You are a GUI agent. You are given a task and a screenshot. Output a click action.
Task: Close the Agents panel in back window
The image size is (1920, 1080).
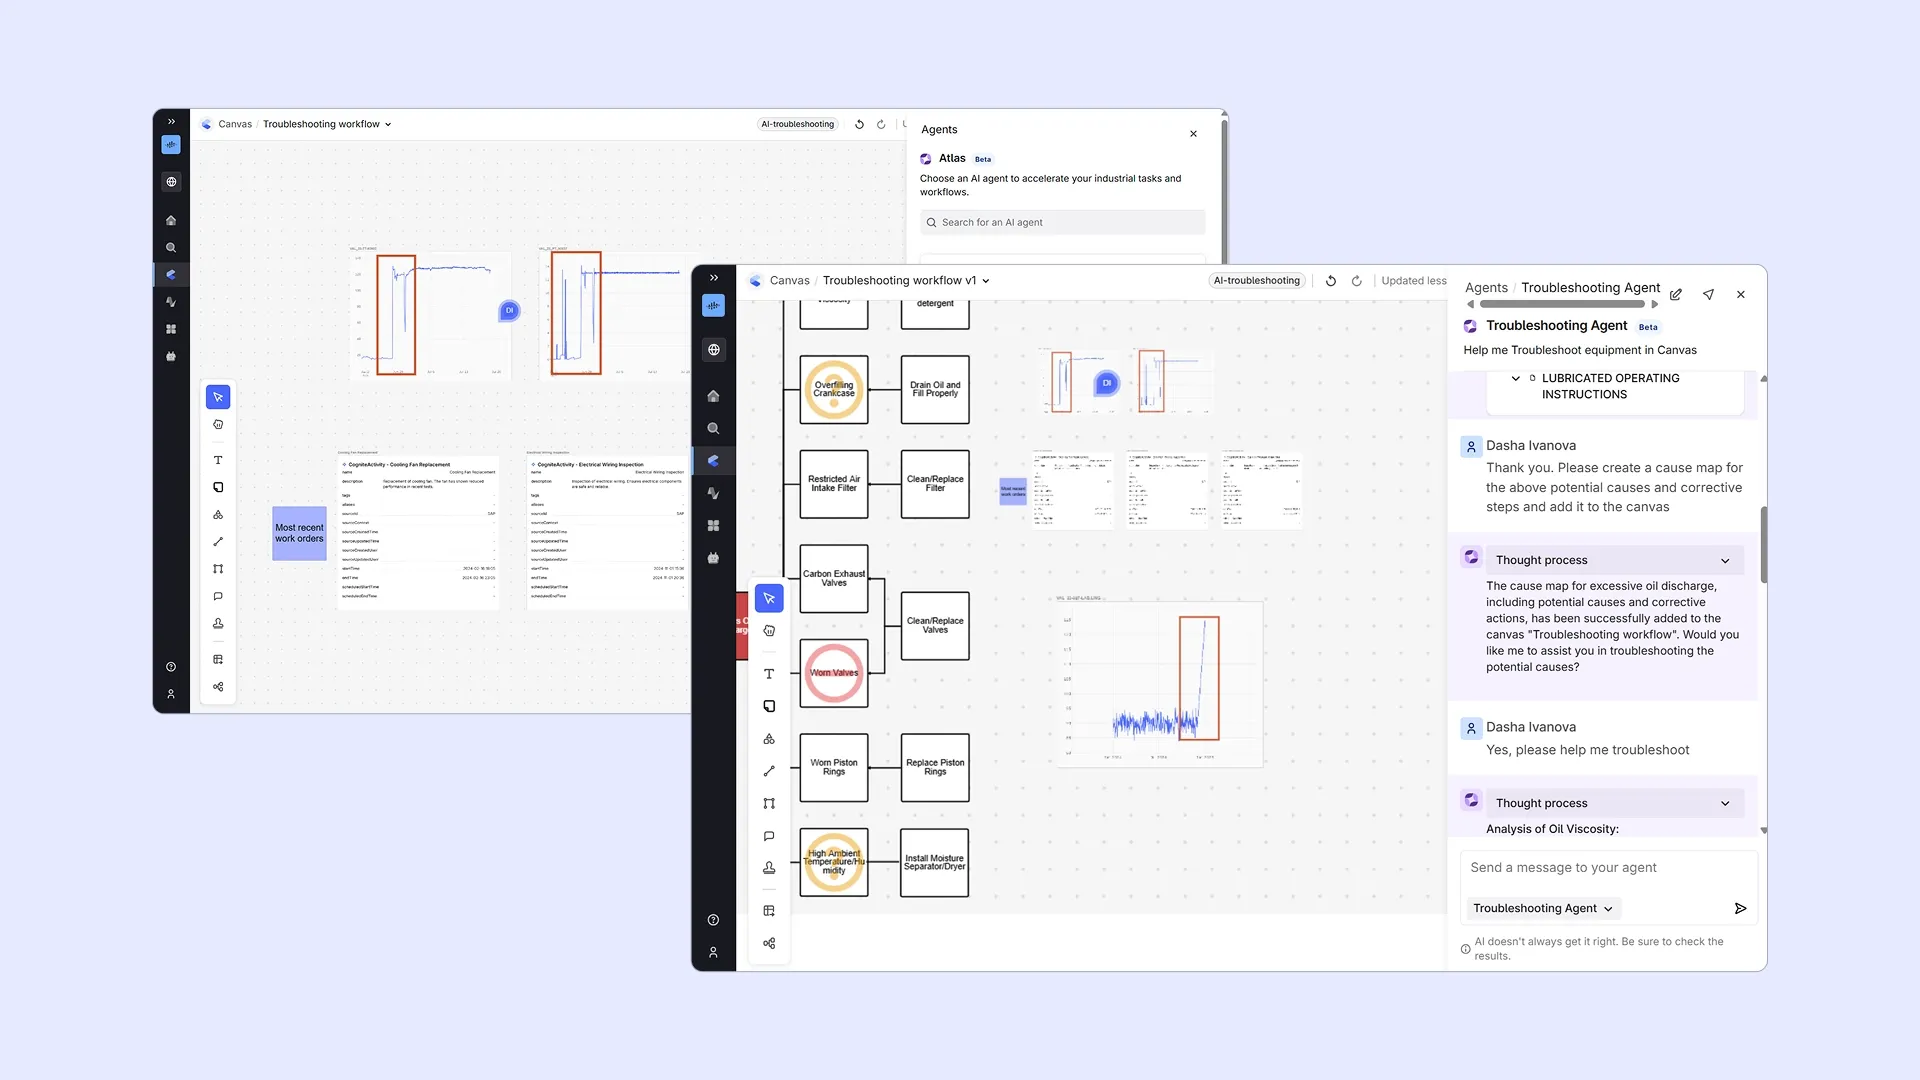coord(1193,134)
